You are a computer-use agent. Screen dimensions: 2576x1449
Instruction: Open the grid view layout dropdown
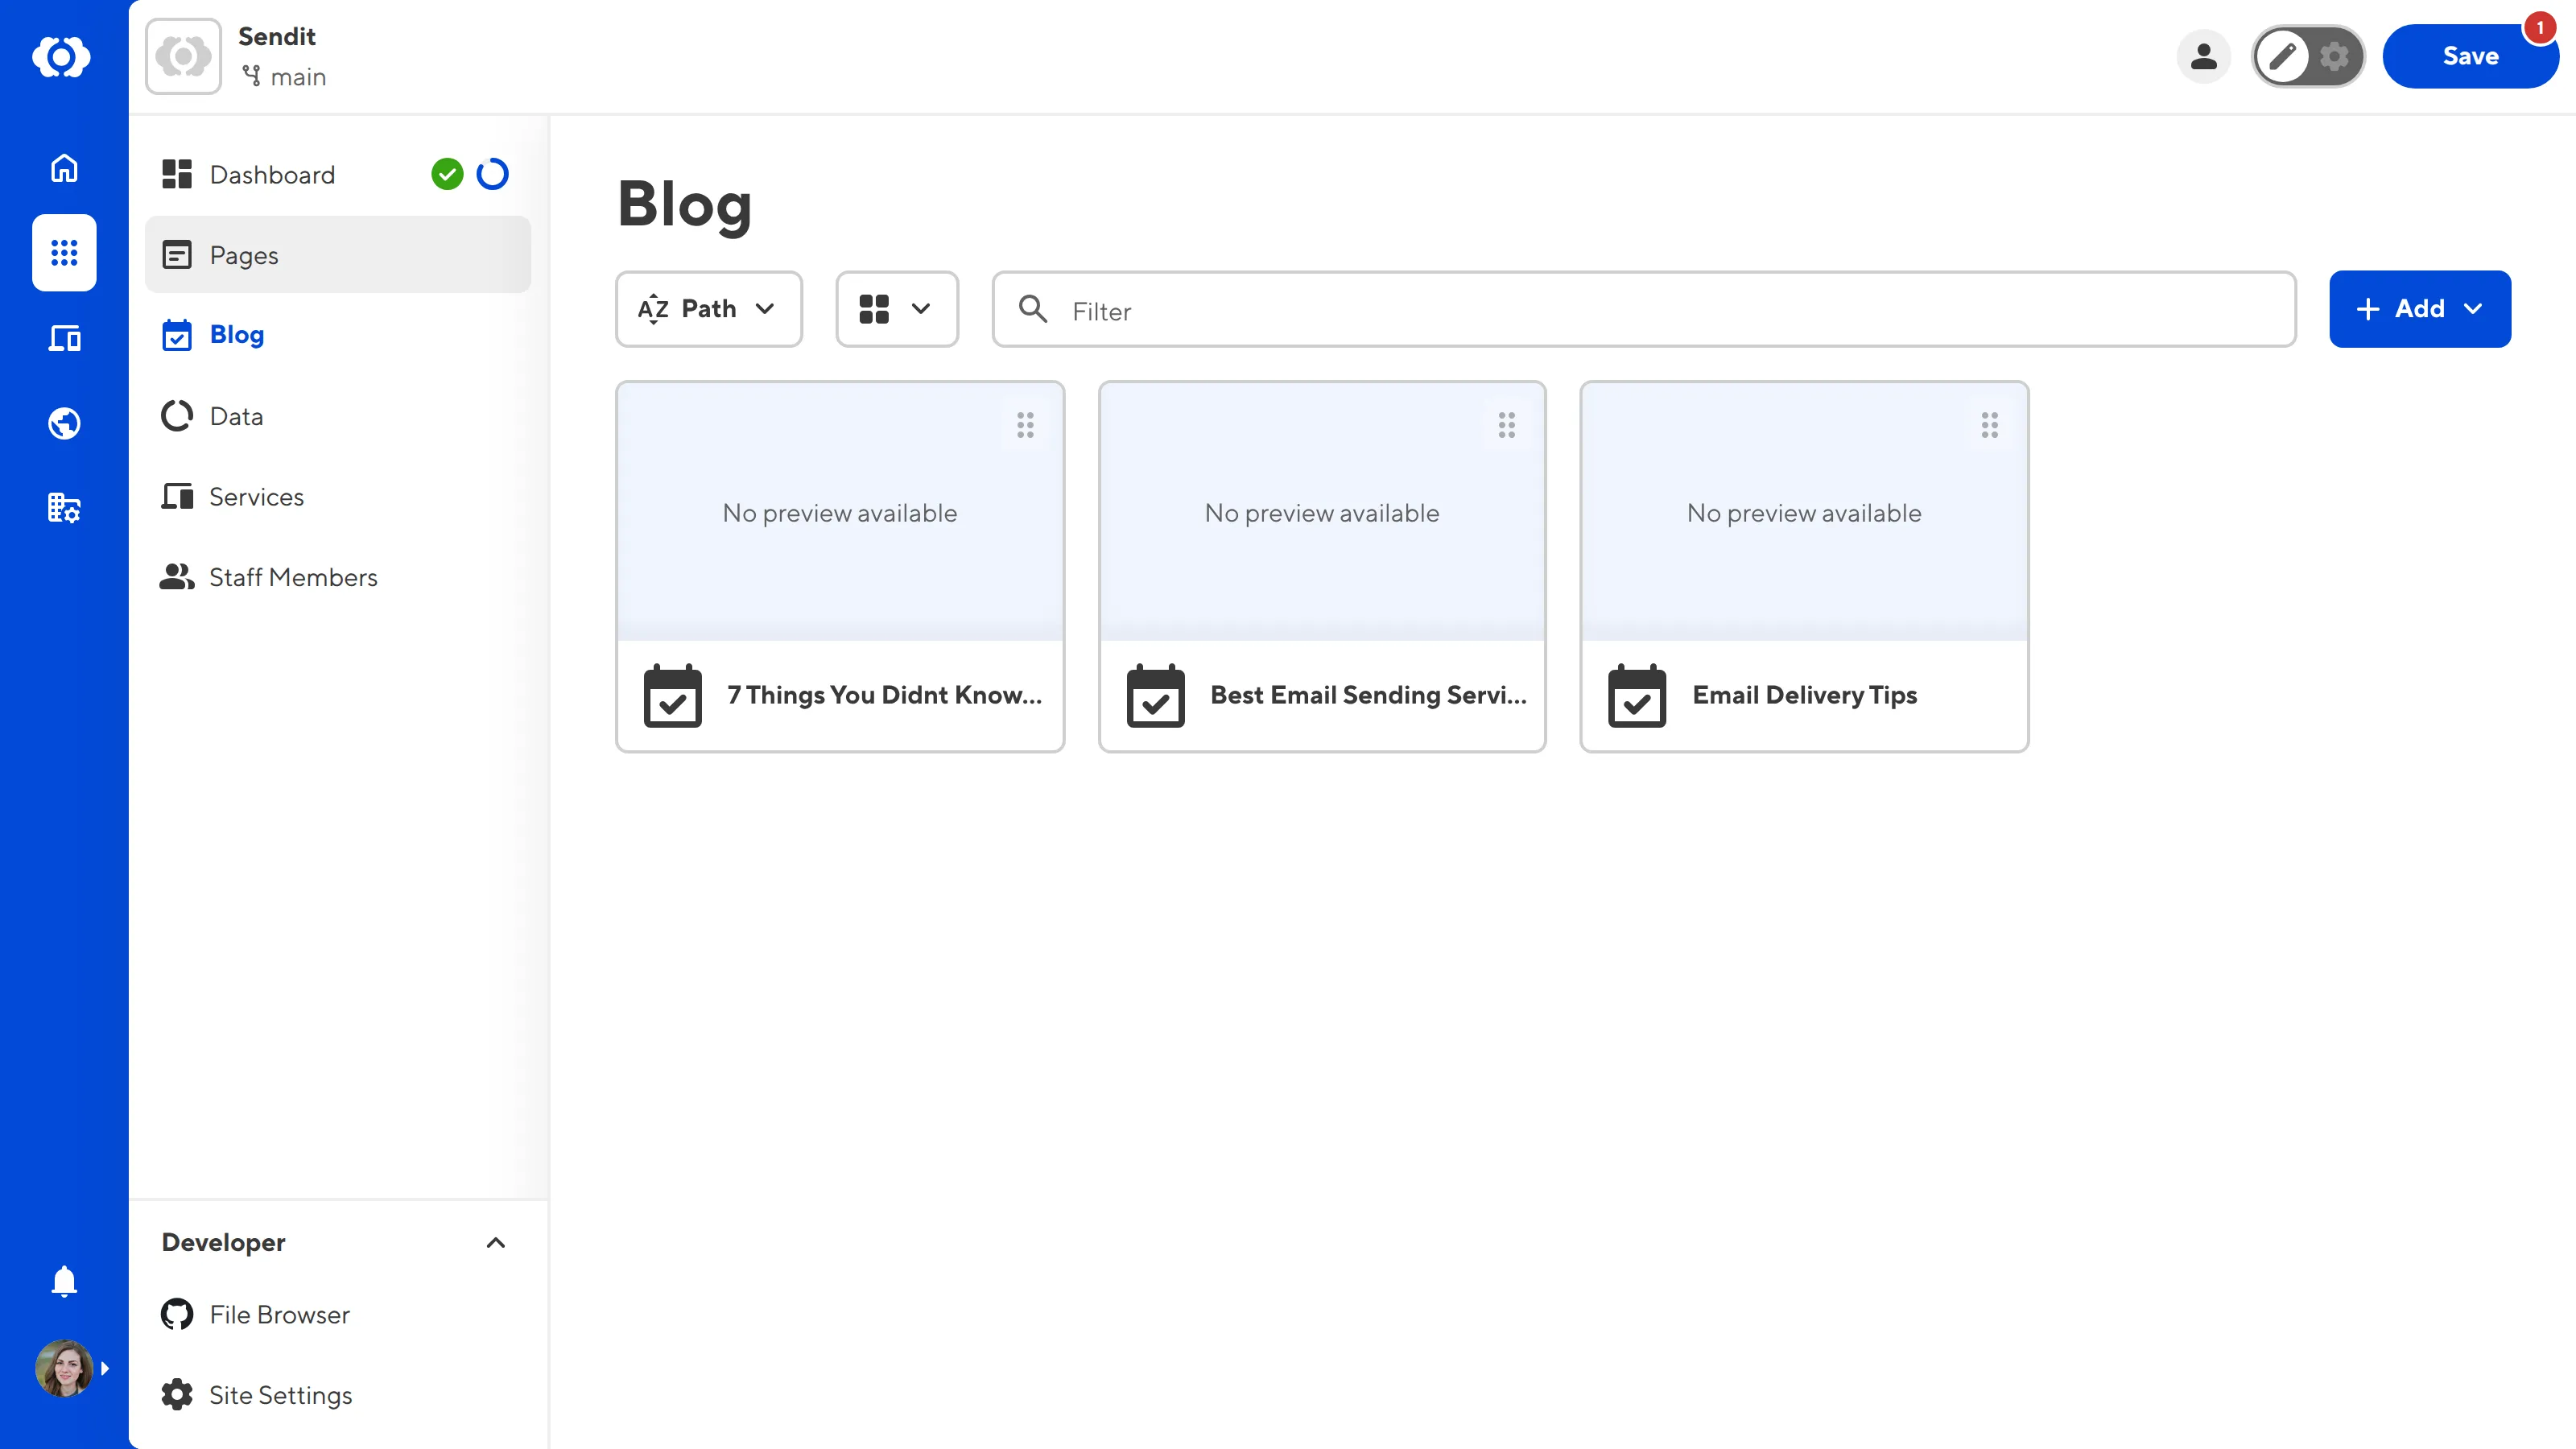(x=896, y=309)
